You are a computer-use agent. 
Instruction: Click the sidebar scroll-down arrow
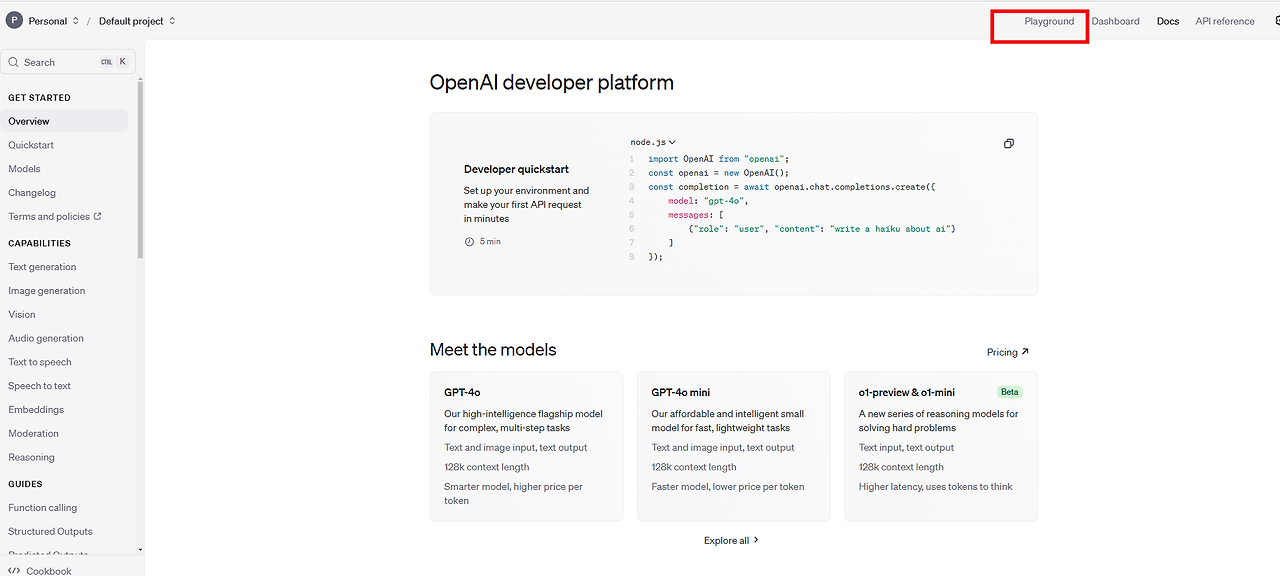(x=140, y=550)
